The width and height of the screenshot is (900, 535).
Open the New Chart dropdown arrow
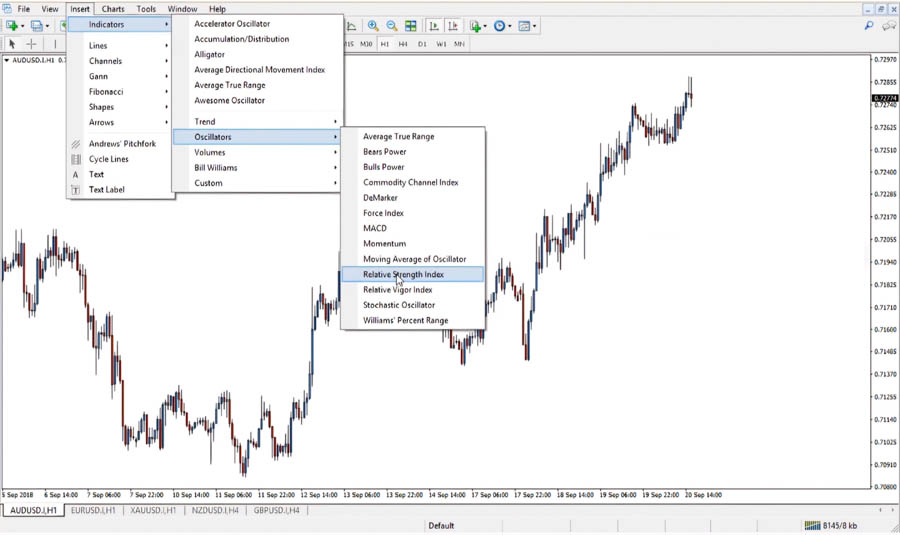click(x=22, y=26)
